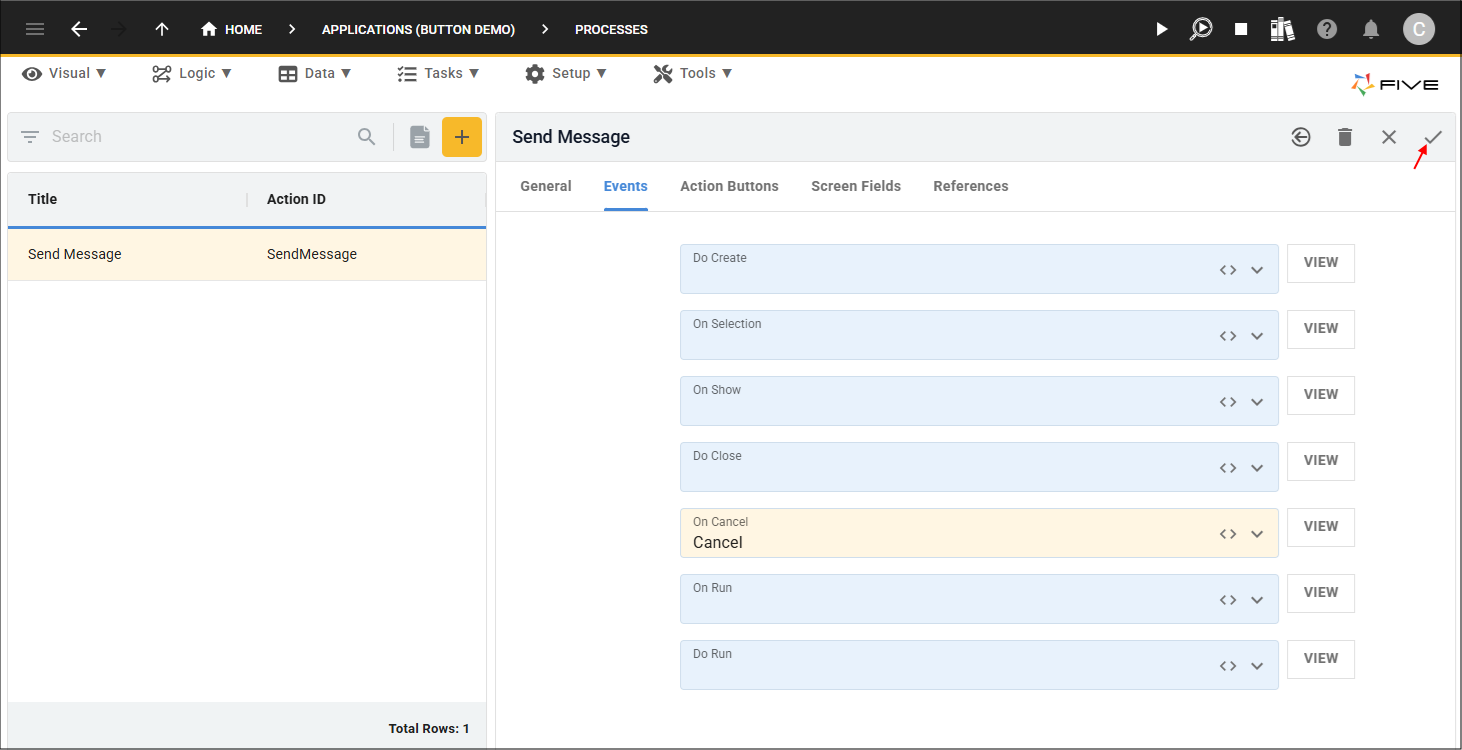This screenshot has width=1462, height=750.
Task: Open code editor for On Selection
Action: click(x=1228, y=336)
